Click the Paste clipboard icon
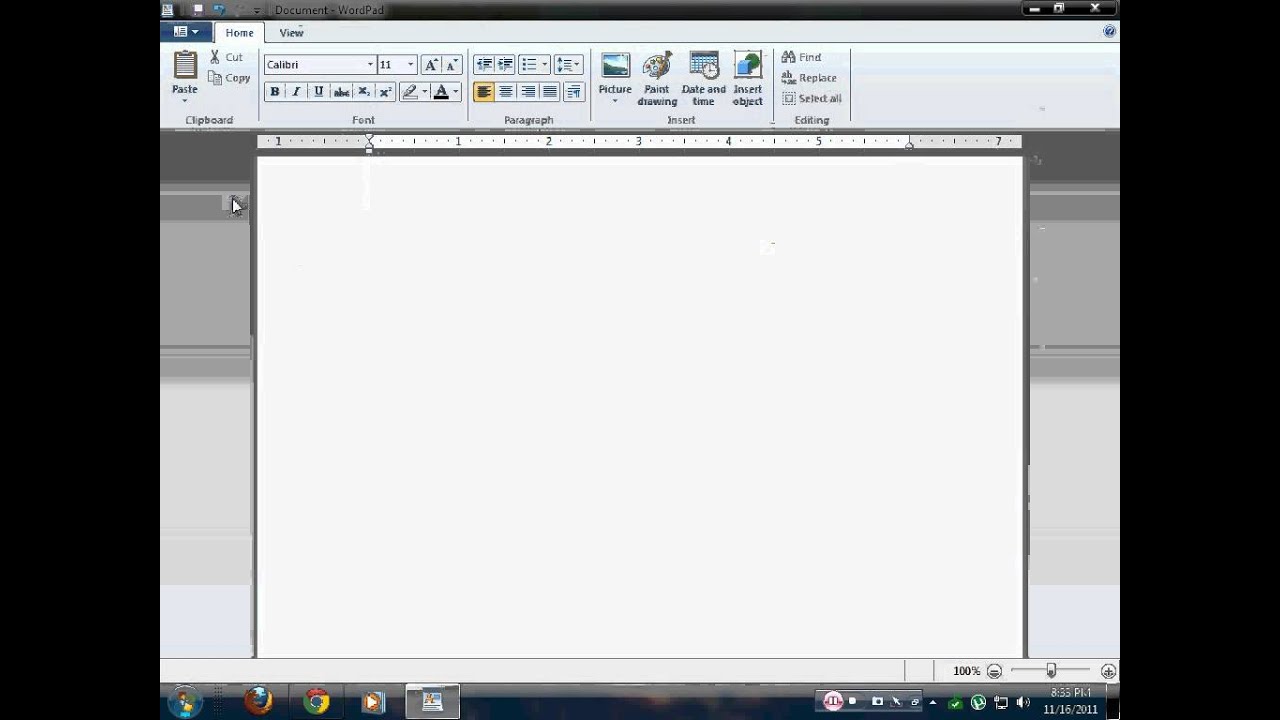Screen dimensions: 1280x720 tap(185, 65)
